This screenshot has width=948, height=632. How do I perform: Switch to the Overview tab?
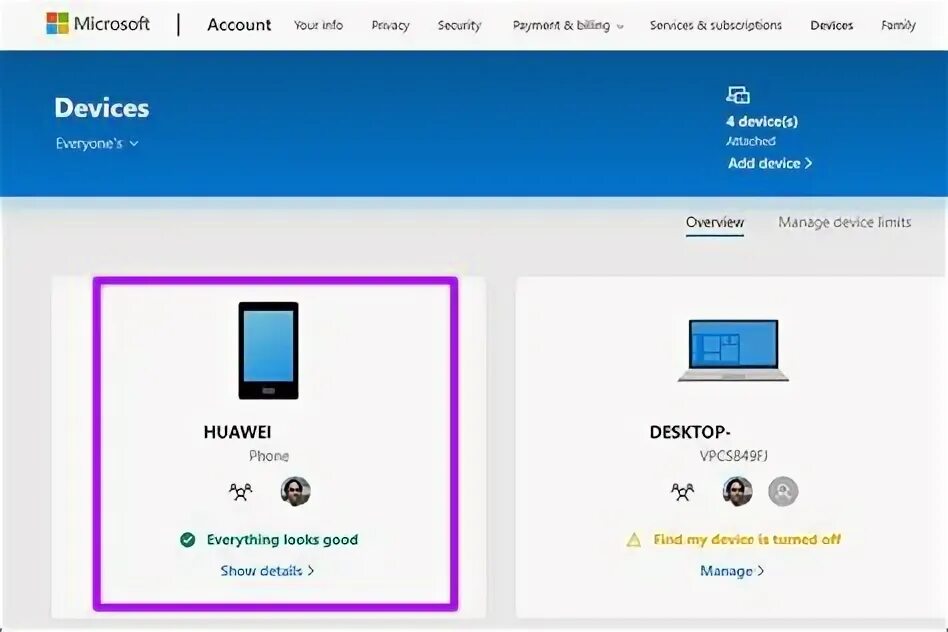click(x=715, y=222)
